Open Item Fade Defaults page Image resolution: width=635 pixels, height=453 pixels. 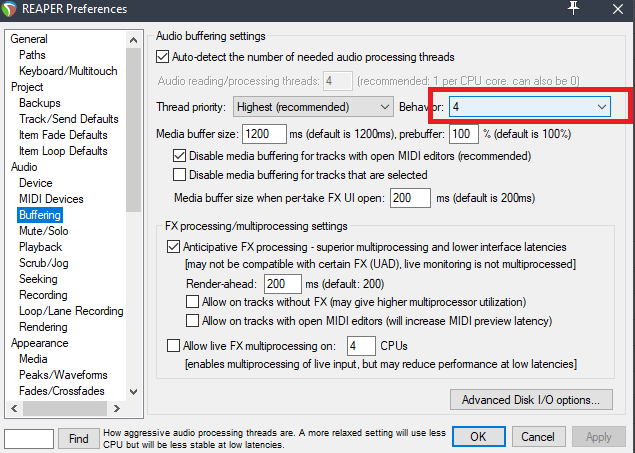63,135
